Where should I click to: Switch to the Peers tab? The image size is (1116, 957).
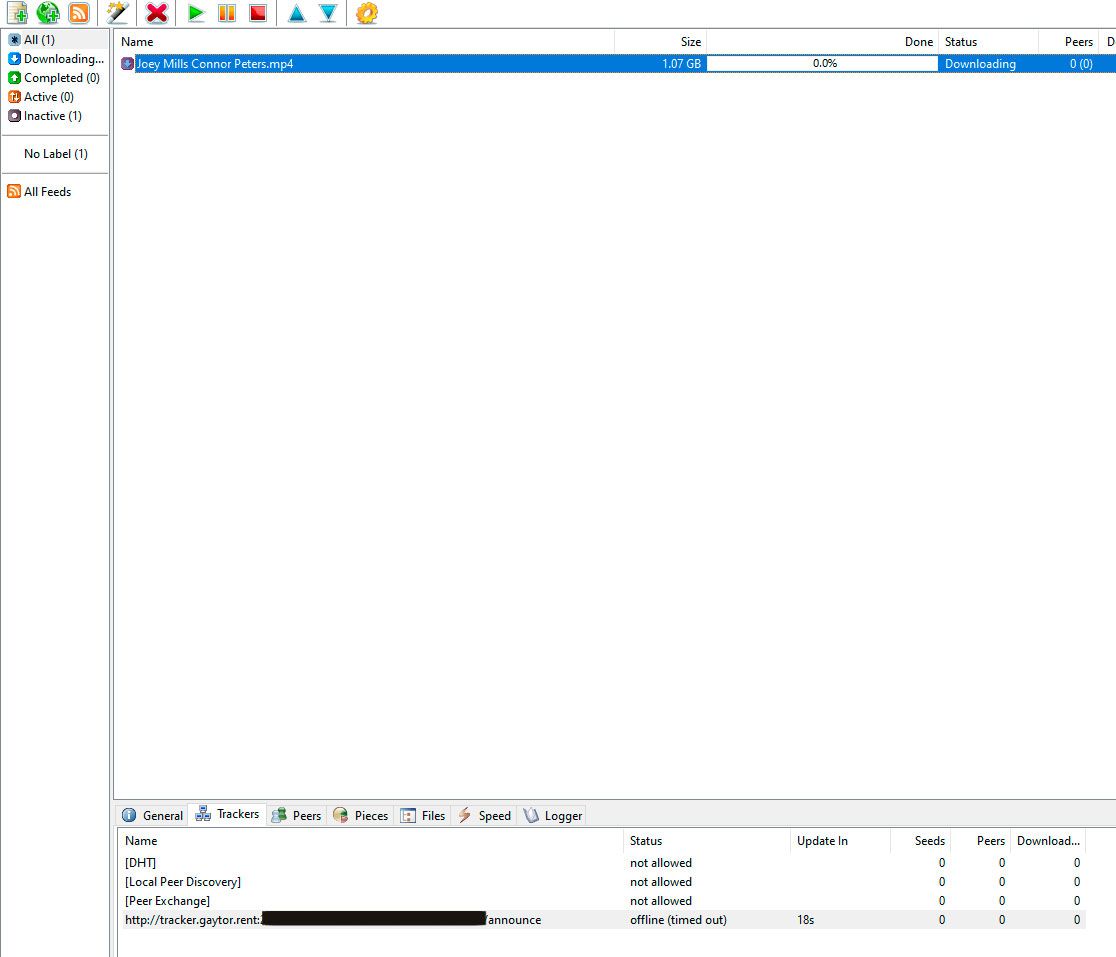click(x=297, y=815)
